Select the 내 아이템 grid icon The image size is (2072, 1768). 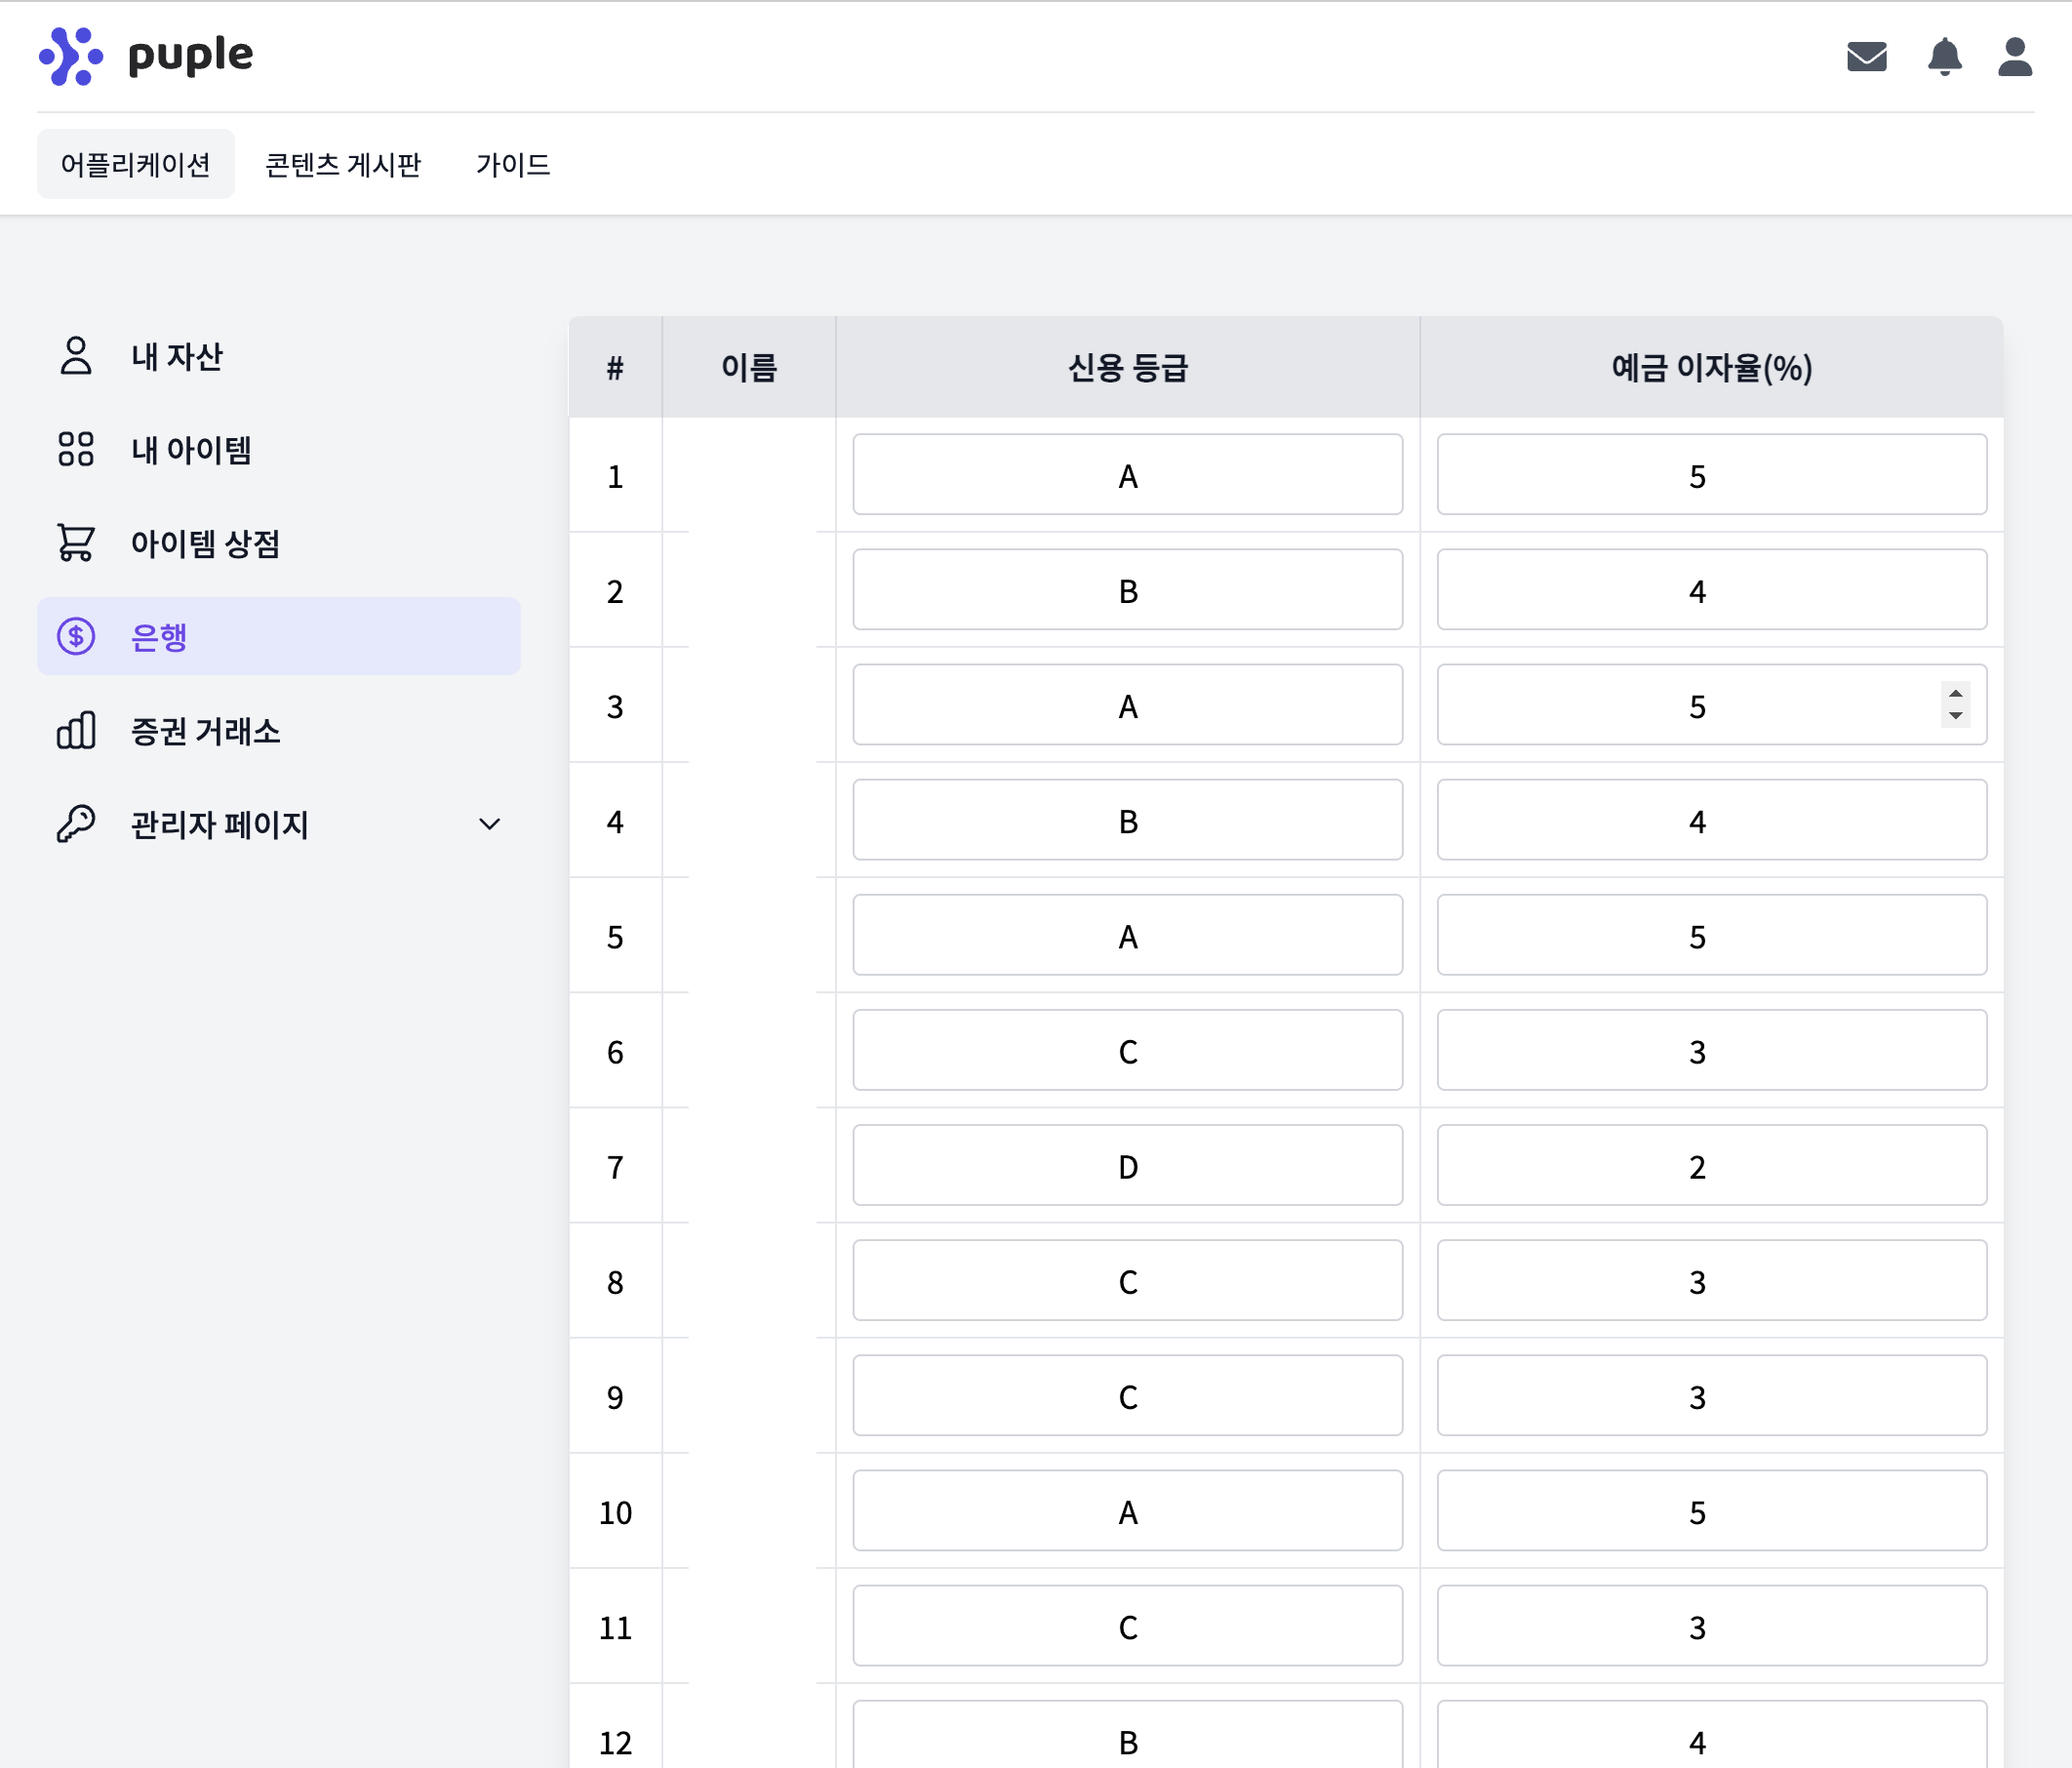point(76,449)
